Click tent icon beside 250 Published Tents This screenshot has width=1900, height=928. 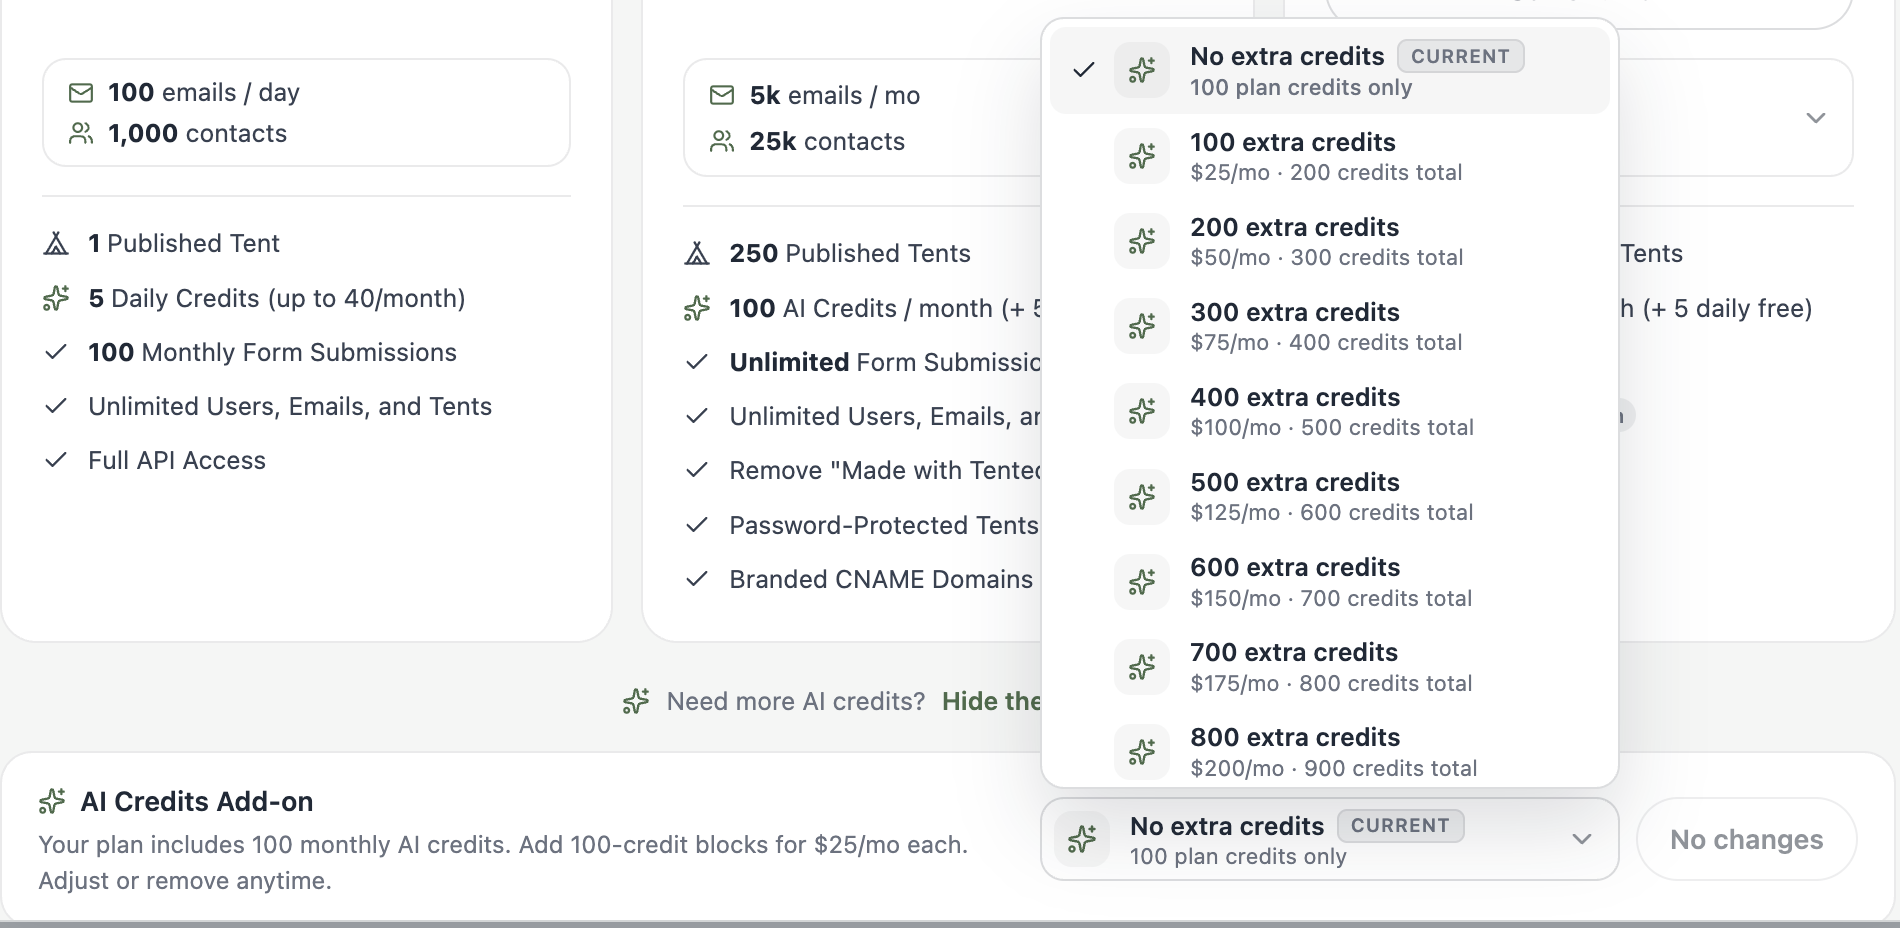(x=697, y=253)
